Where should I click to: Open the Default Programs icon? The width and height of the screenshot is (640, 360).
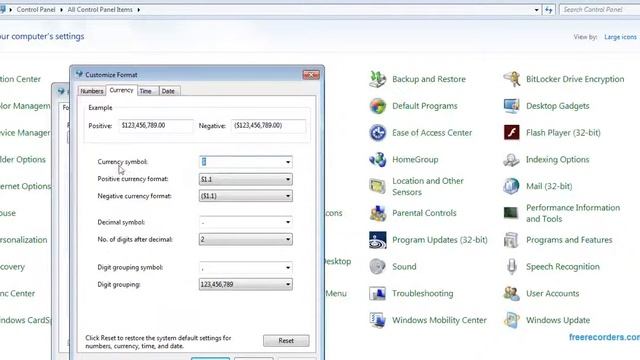point(378,106)
